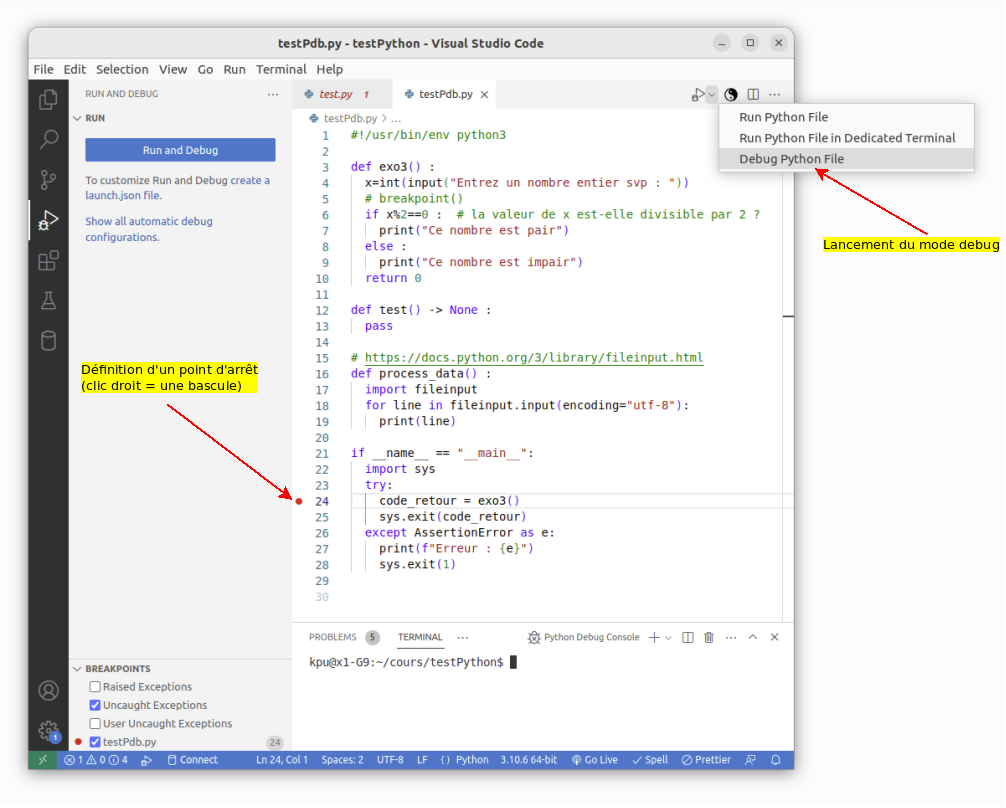1006x808 pixels.
Task: Open the database cylinder icon in activity bar
Action: coord(49,341)
